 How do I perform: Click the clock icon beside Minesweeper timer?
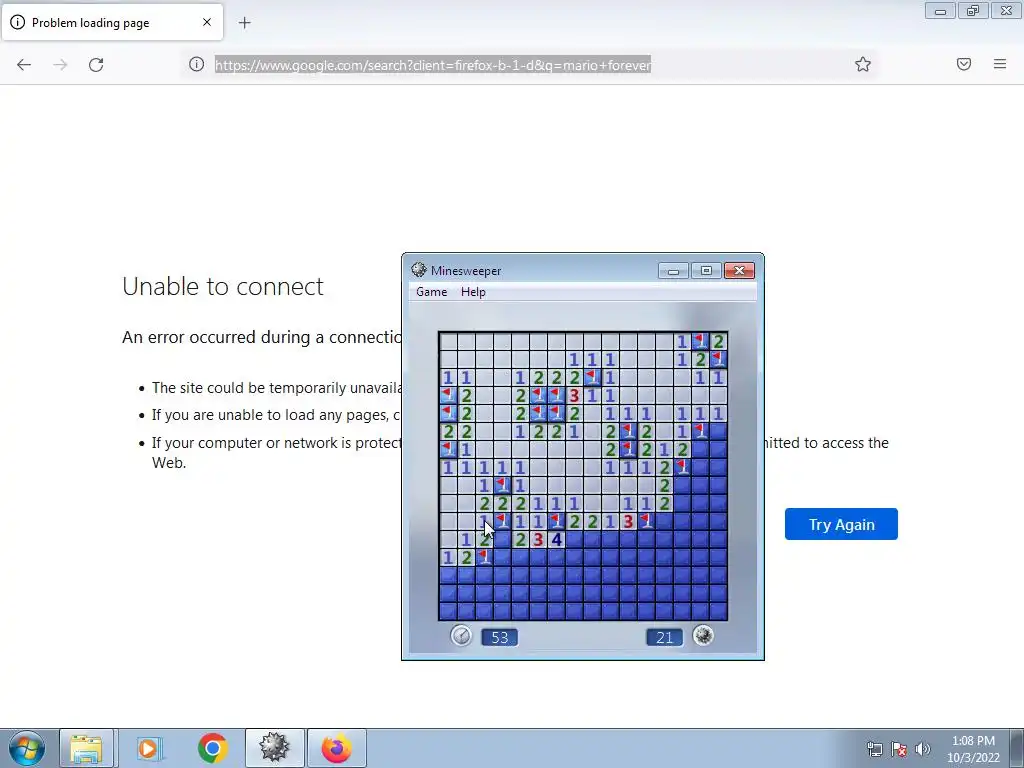[x=461, y=635]
